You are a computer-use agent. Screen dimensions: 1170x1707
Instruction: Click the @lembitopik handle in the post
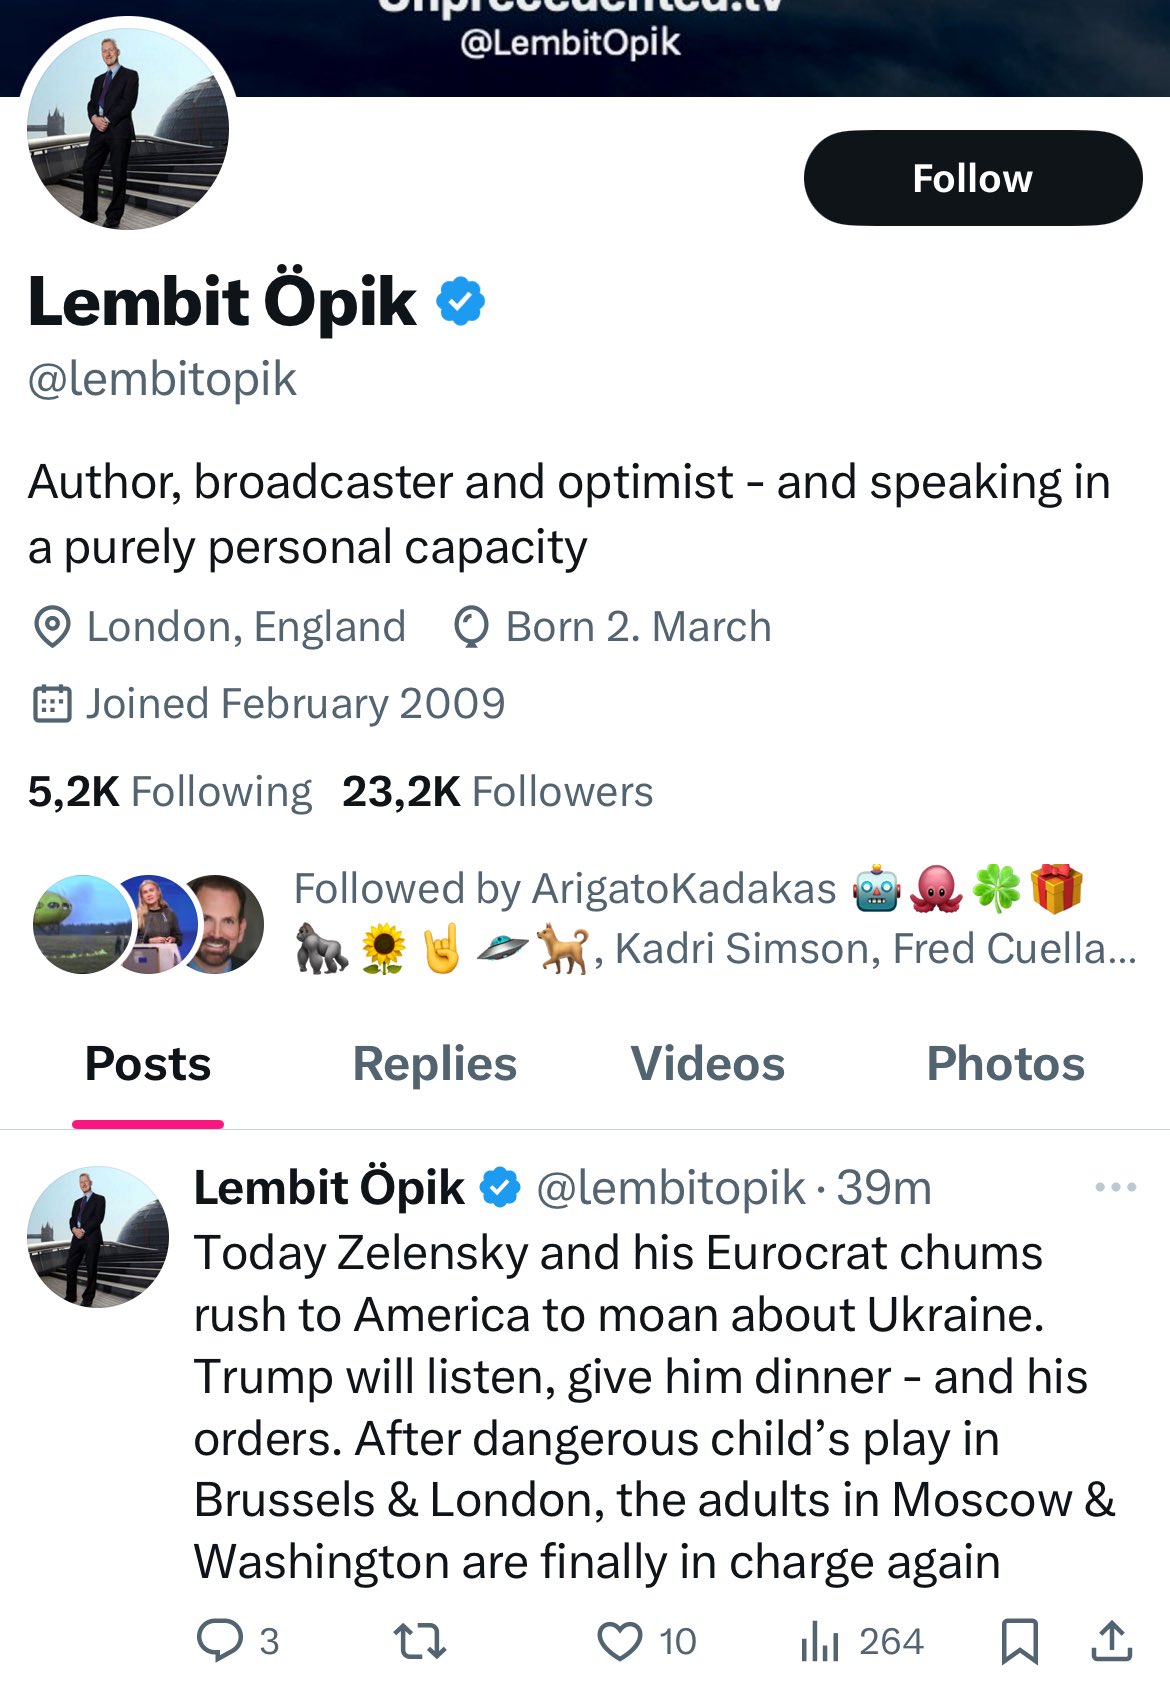pyautogui.click(x=670, y=1188)
